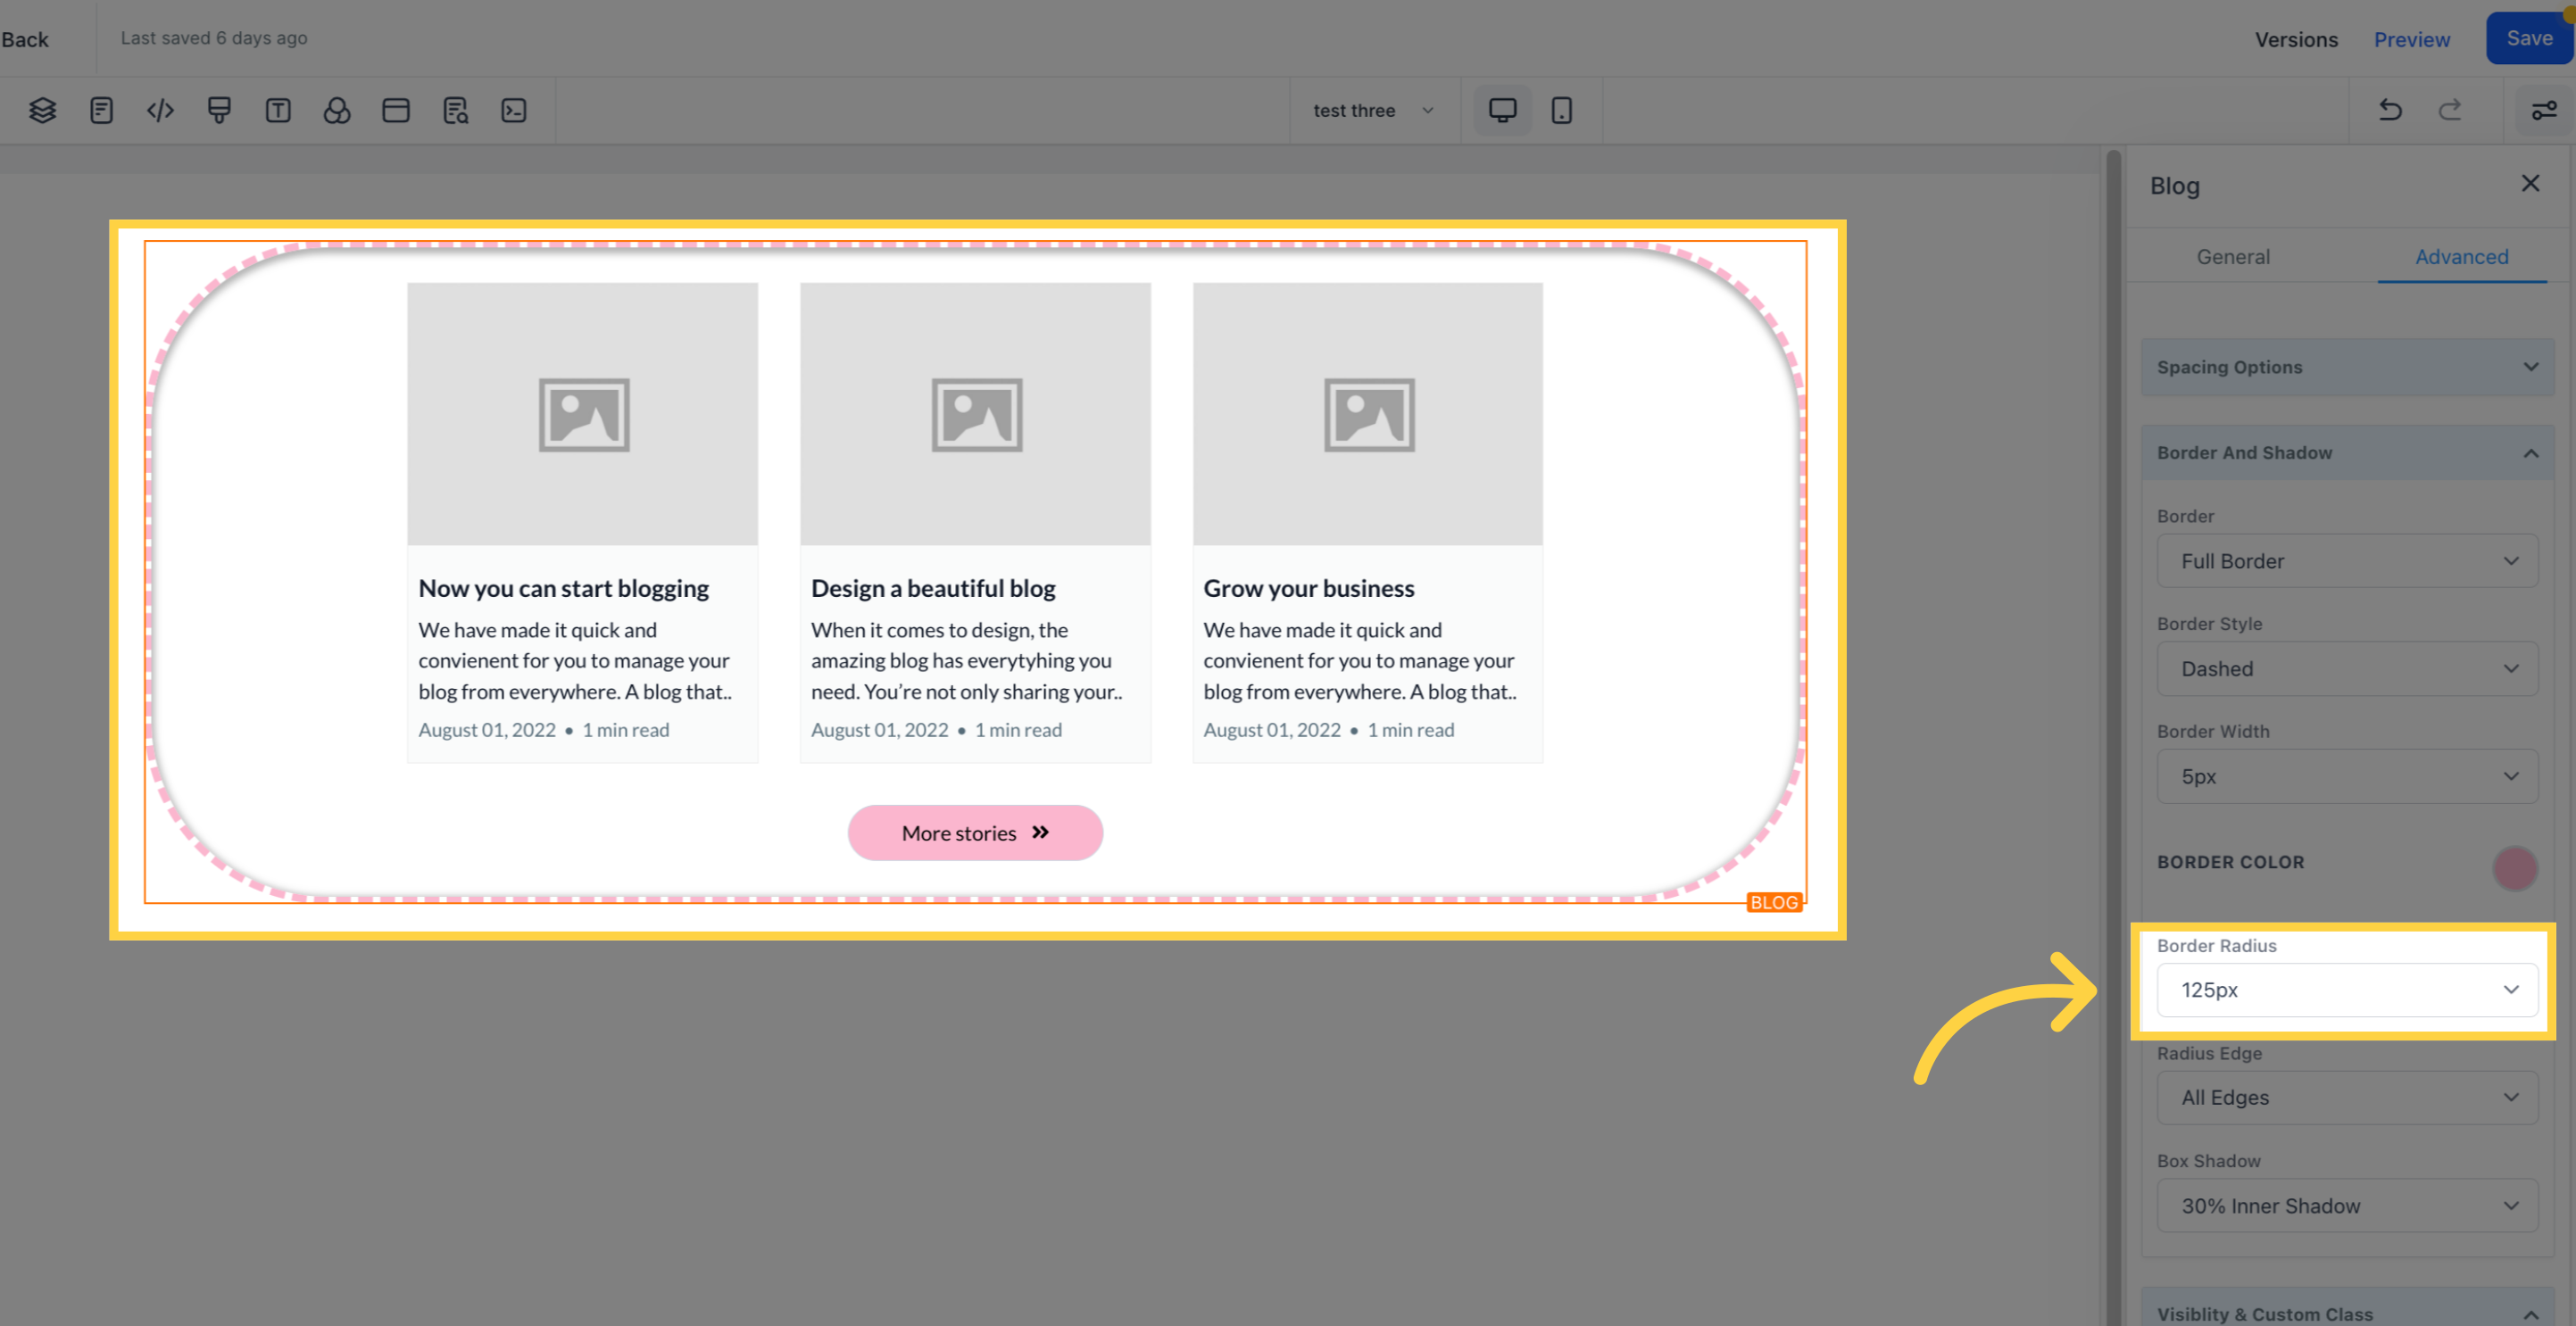Click the Now you can start blogging title
This screenshot has width=2576, height=1326.
(x=563, y=588)
